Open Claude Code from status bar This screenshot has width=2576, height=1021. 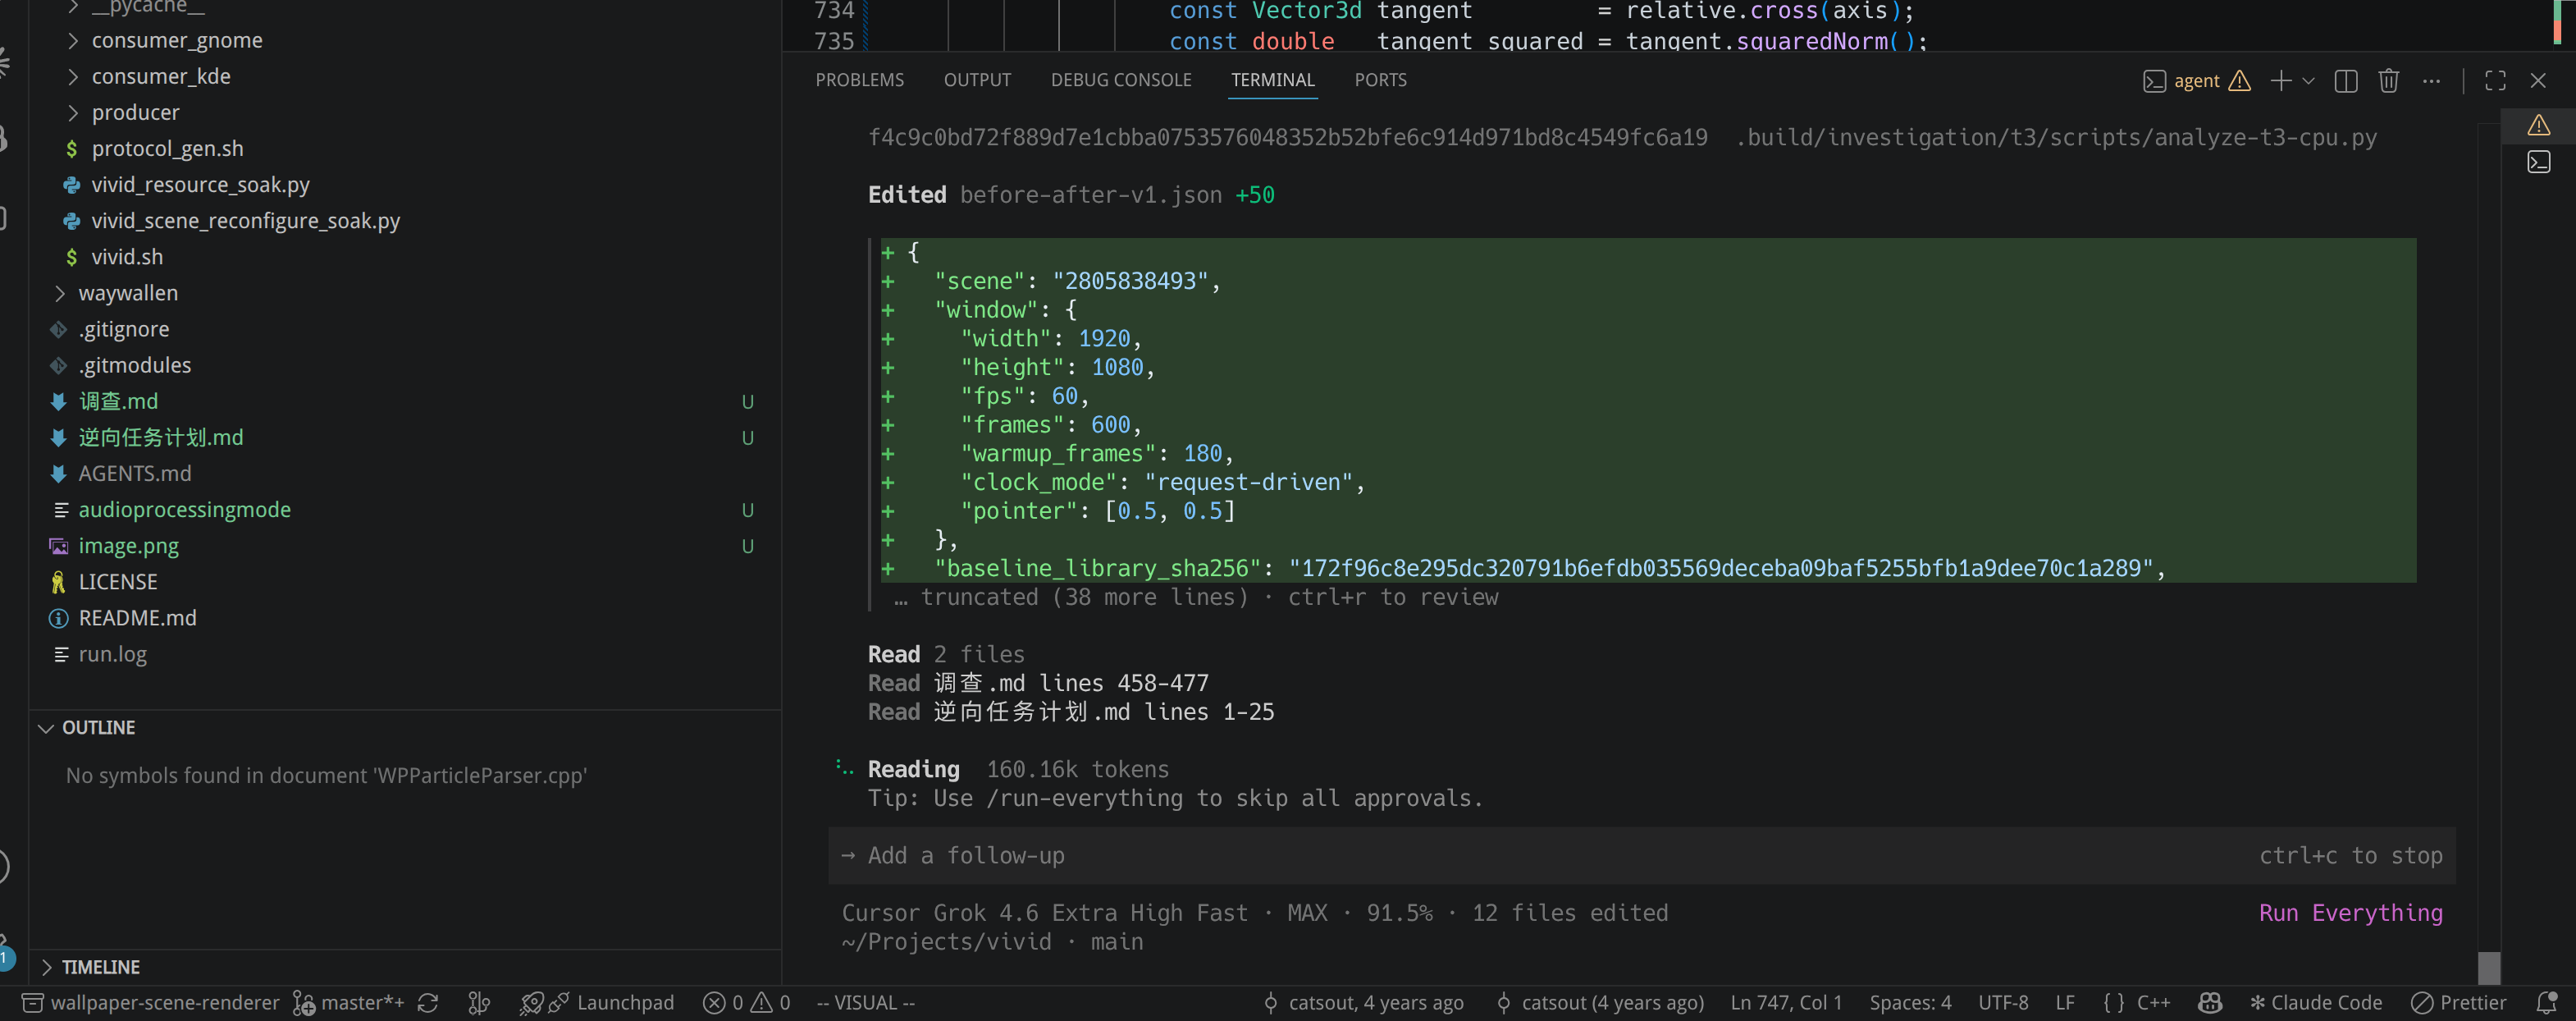click(x=2316, y=1003)
